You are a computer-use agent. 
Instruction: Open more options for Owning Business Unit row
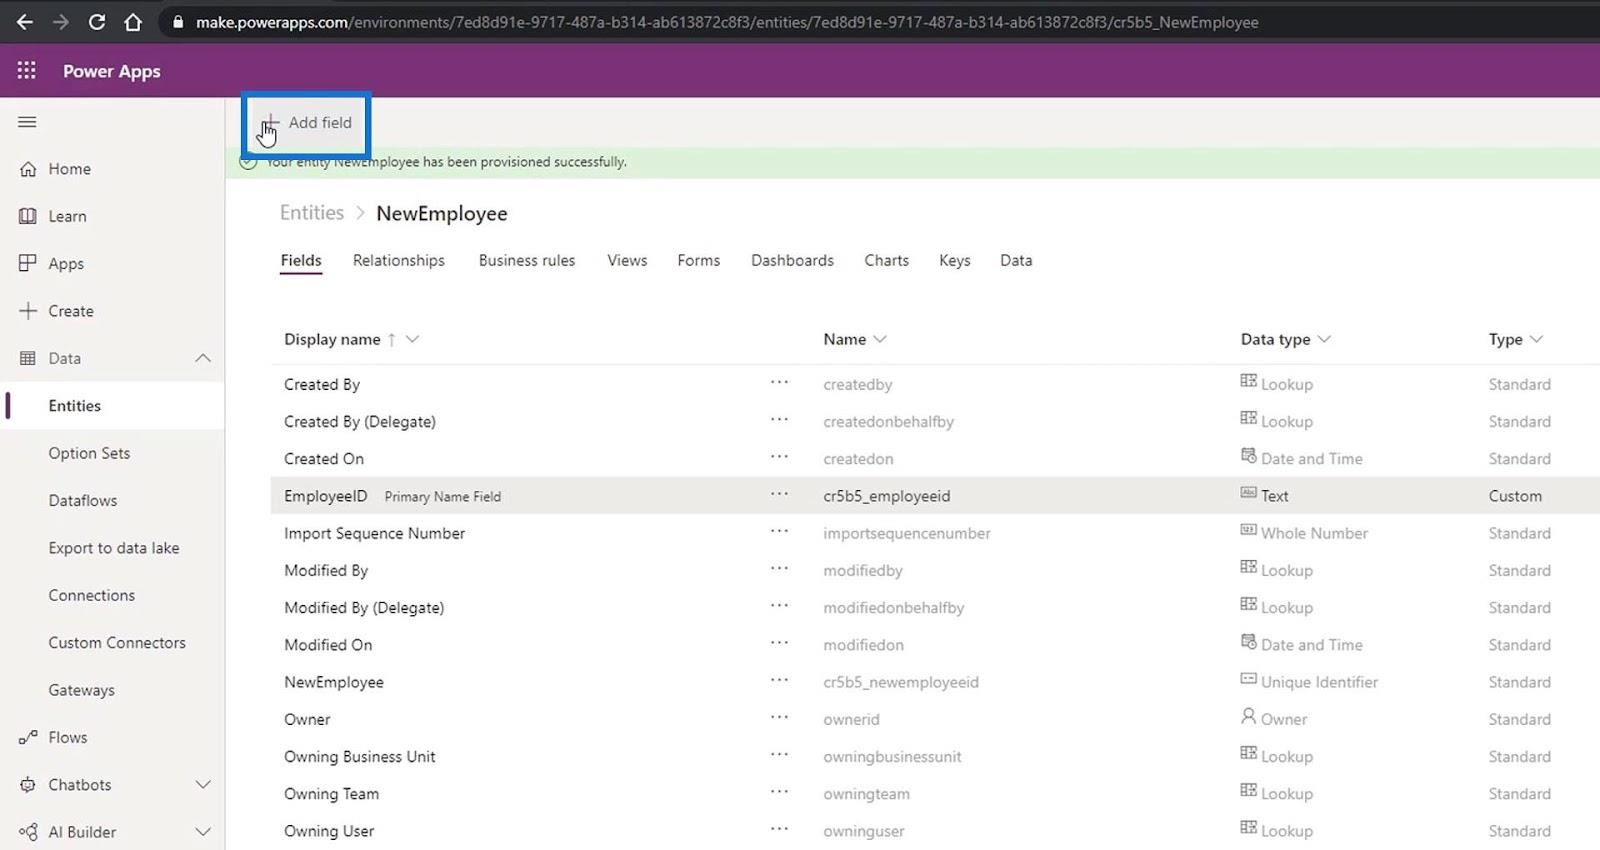779,755
